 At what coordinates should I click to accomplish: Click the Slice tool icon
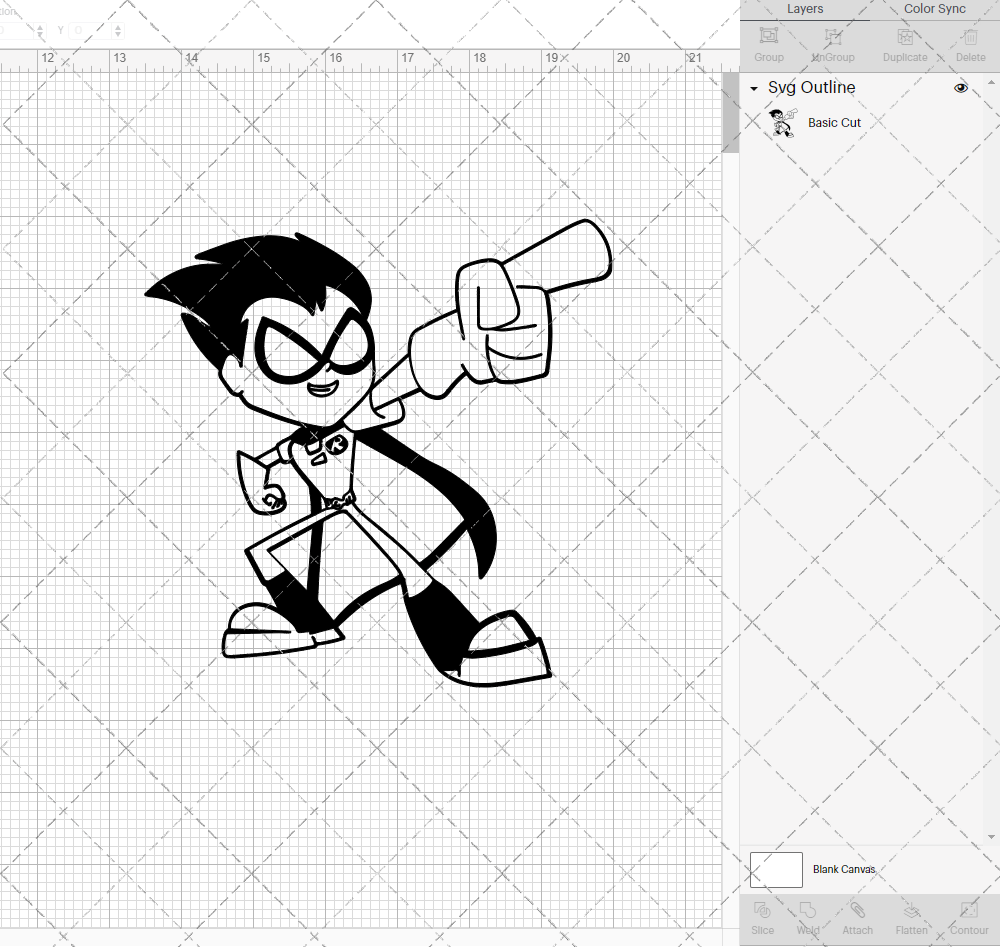(762, 910)
